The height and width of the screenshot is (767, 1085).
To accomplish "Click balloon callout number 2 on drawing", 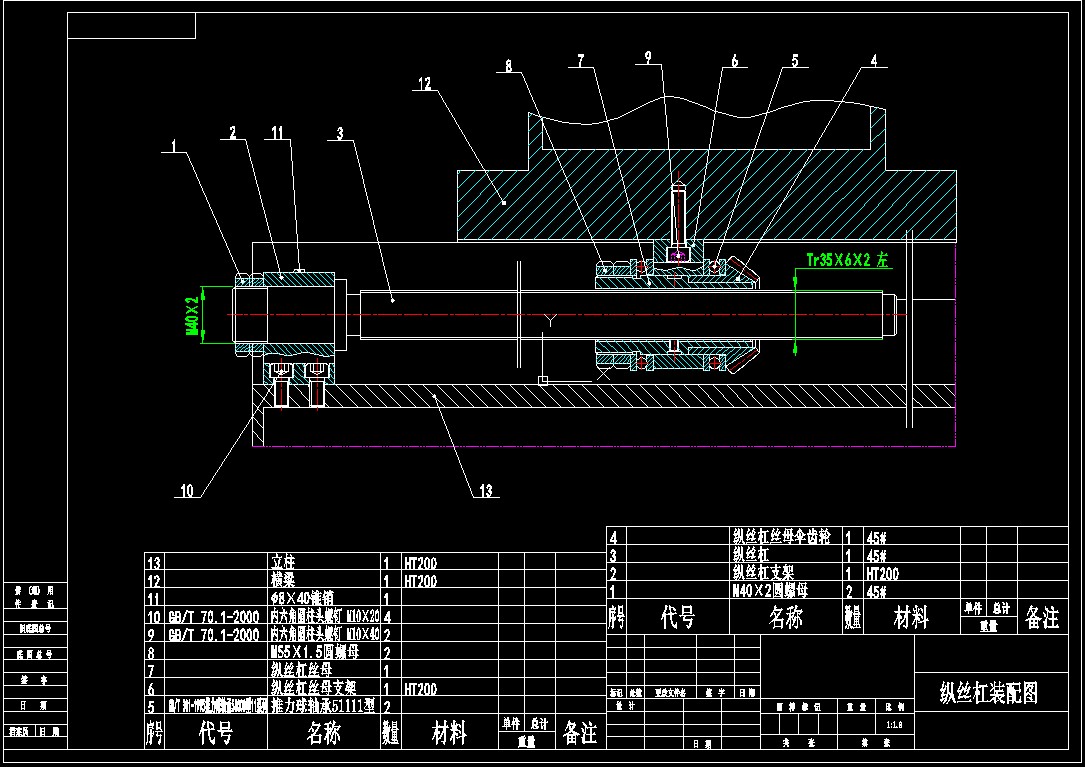I will coord(233,132).
